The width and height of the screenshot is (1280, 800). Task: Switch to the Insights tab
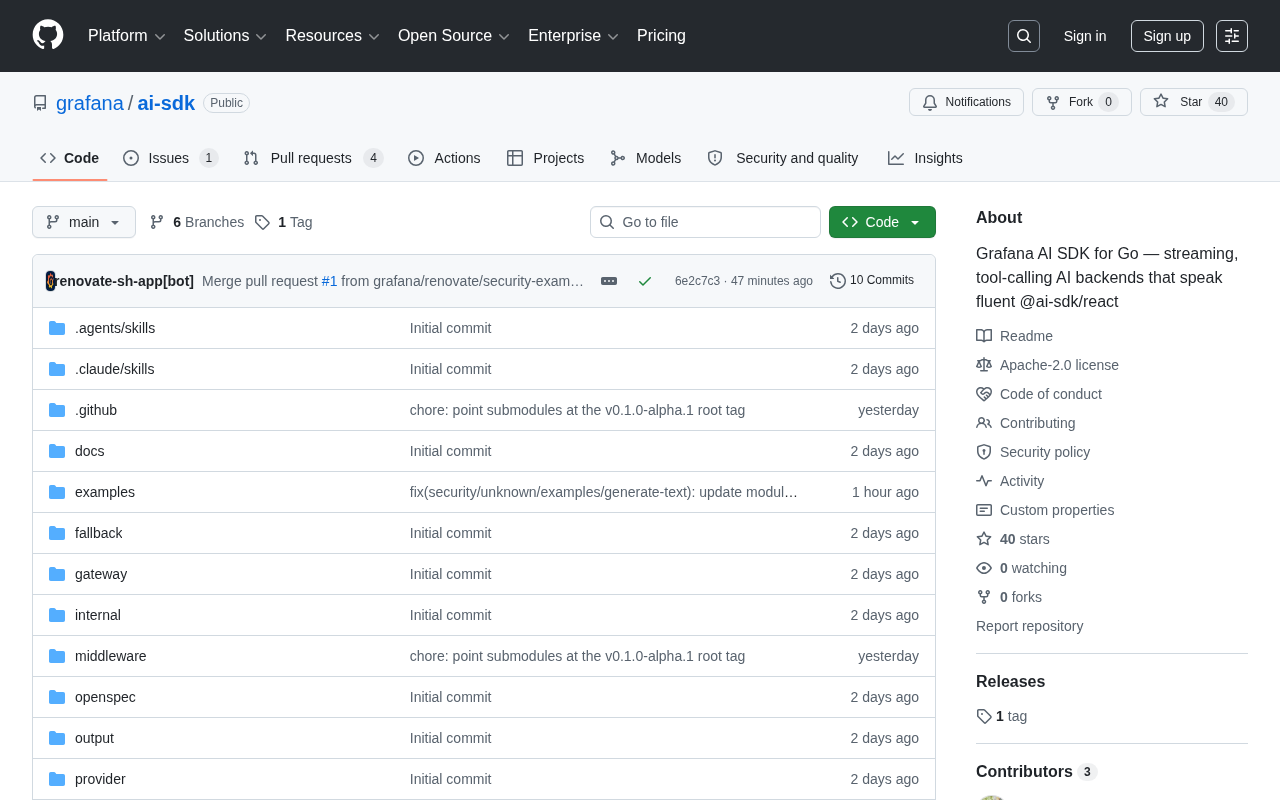coord(925,158)
